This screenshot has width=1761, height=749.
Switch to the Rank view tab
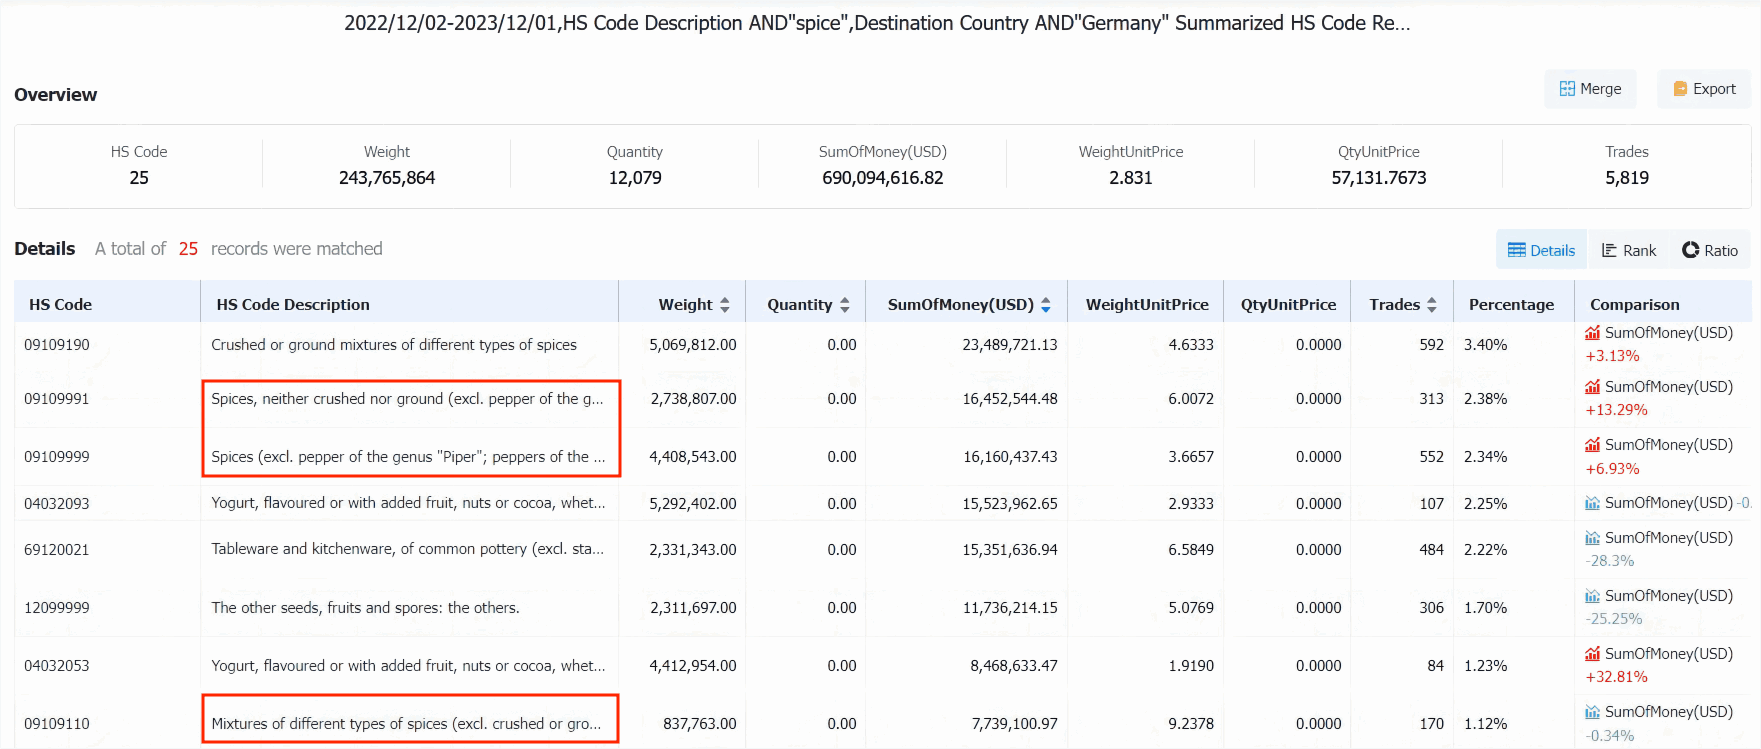(x=1628, y=250)
